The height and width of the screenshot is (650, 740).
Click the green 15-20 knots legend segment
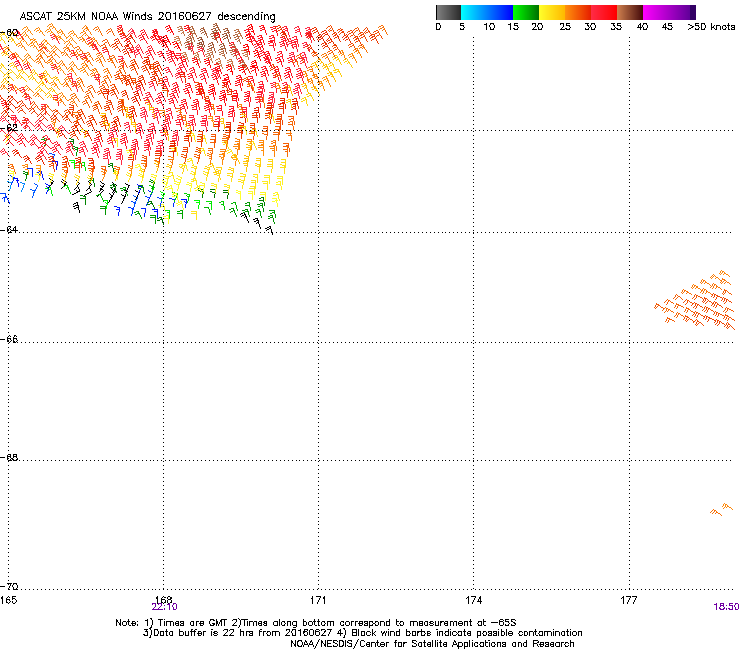526,12
